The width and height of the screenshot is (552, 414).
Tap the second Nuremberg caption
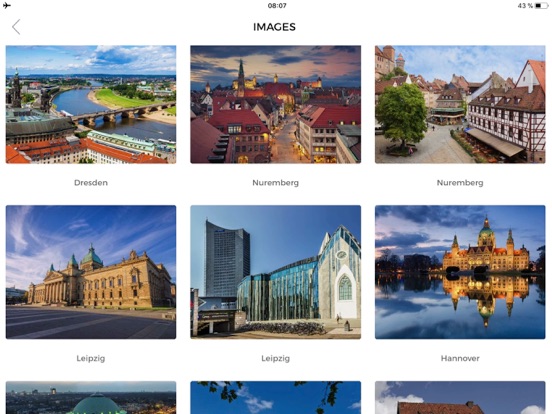460,183
